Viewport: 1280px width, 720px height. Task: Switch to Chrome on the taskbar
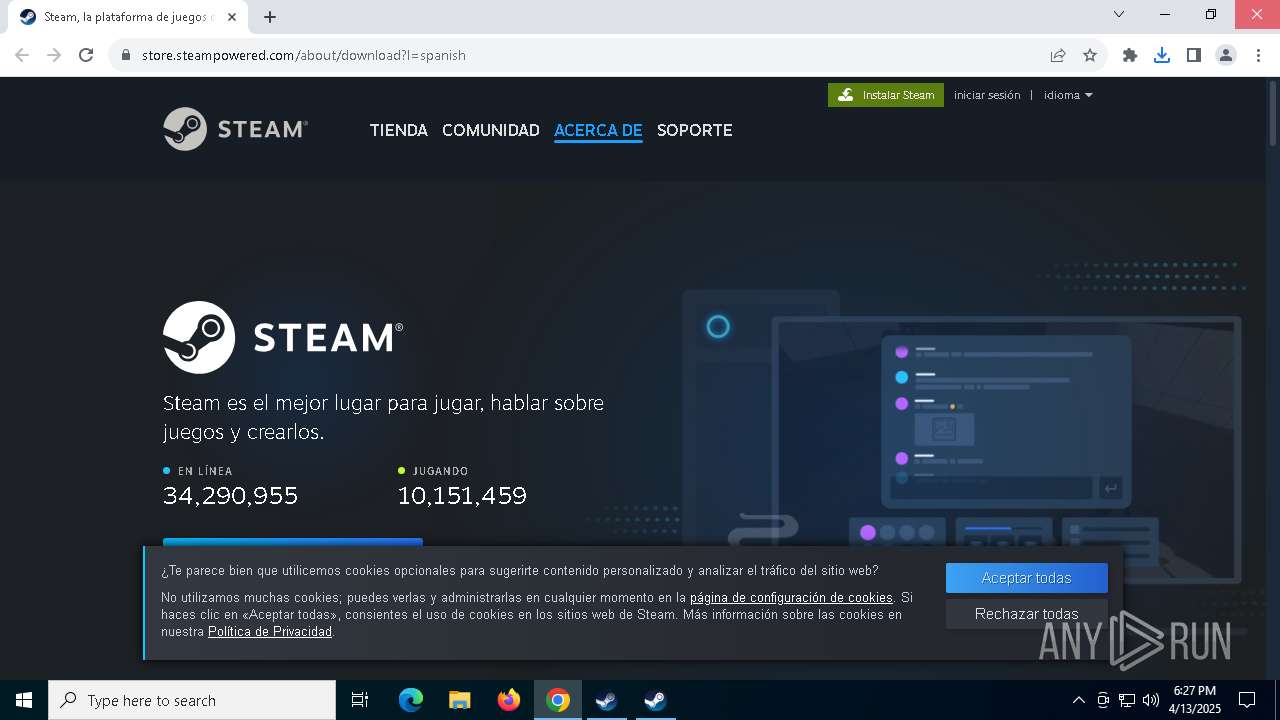tap(558, 700)
